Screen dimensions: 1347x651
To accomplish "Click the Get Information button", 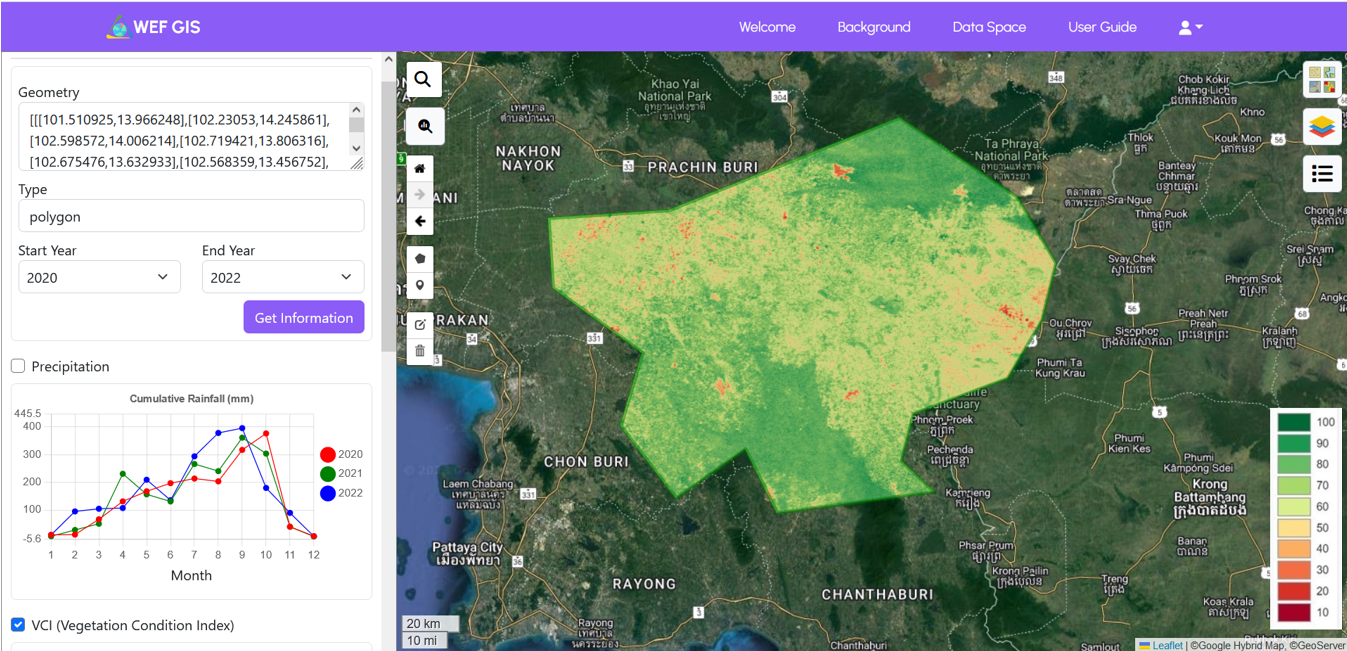I will click(x=304, y=317).
